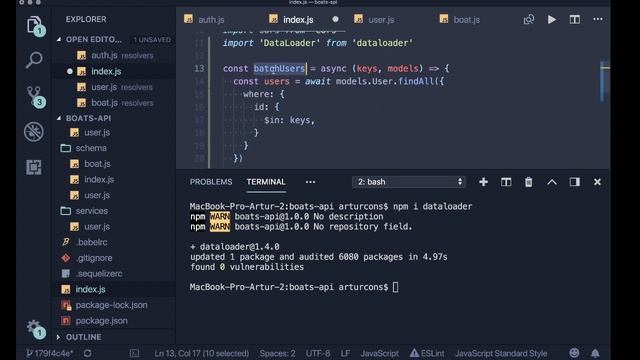Change encoding via UTF-8
The height and width of the screenshot is (360, 640).
(318, 353)
